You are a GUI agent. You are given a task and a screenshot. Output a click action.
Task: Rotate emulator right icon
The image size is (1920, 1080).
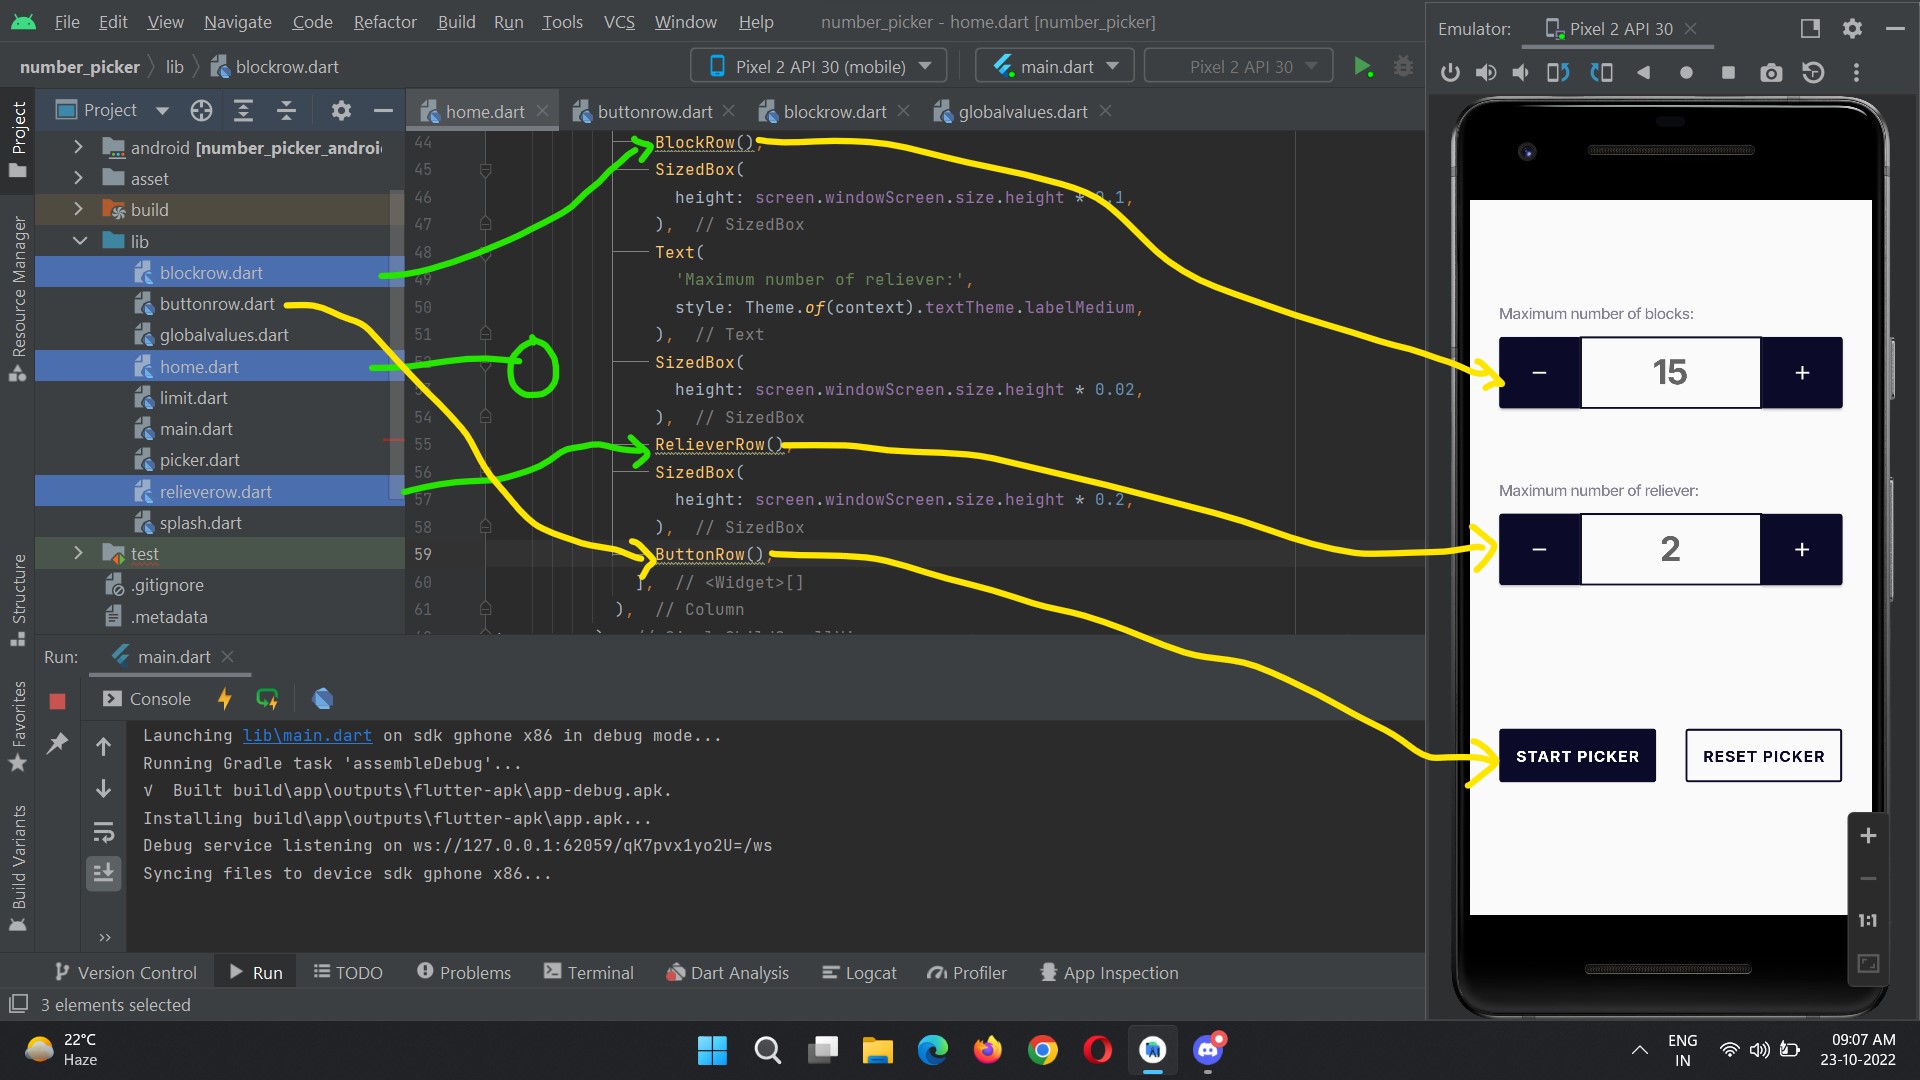tap(1602, 72)
